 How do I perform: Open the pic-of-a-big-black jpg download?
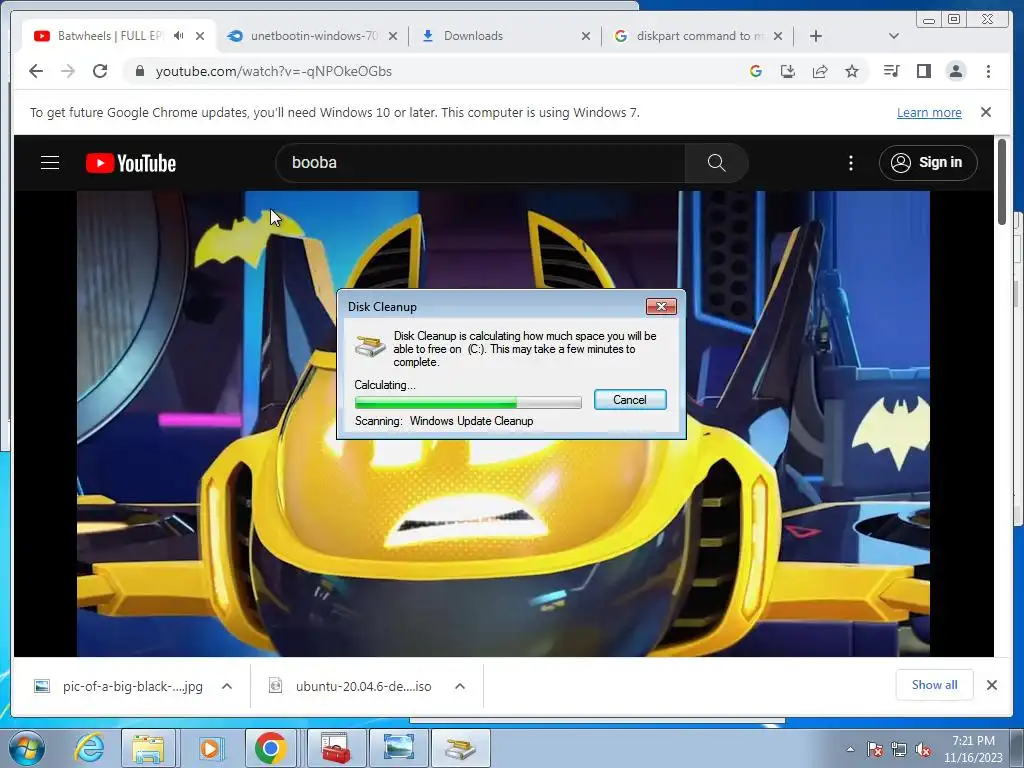coord(133,686)
